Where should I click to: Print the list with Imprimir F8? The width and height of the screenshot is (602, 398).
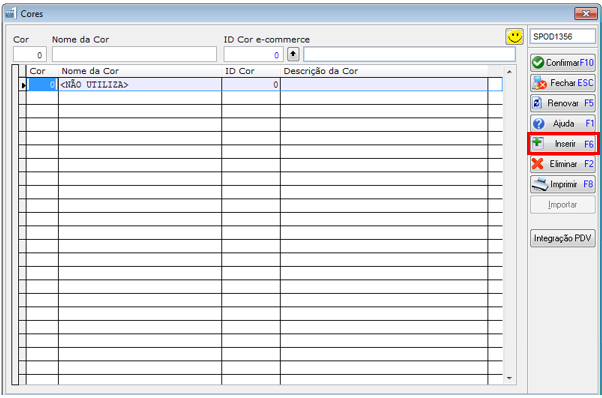click(562, 184)
